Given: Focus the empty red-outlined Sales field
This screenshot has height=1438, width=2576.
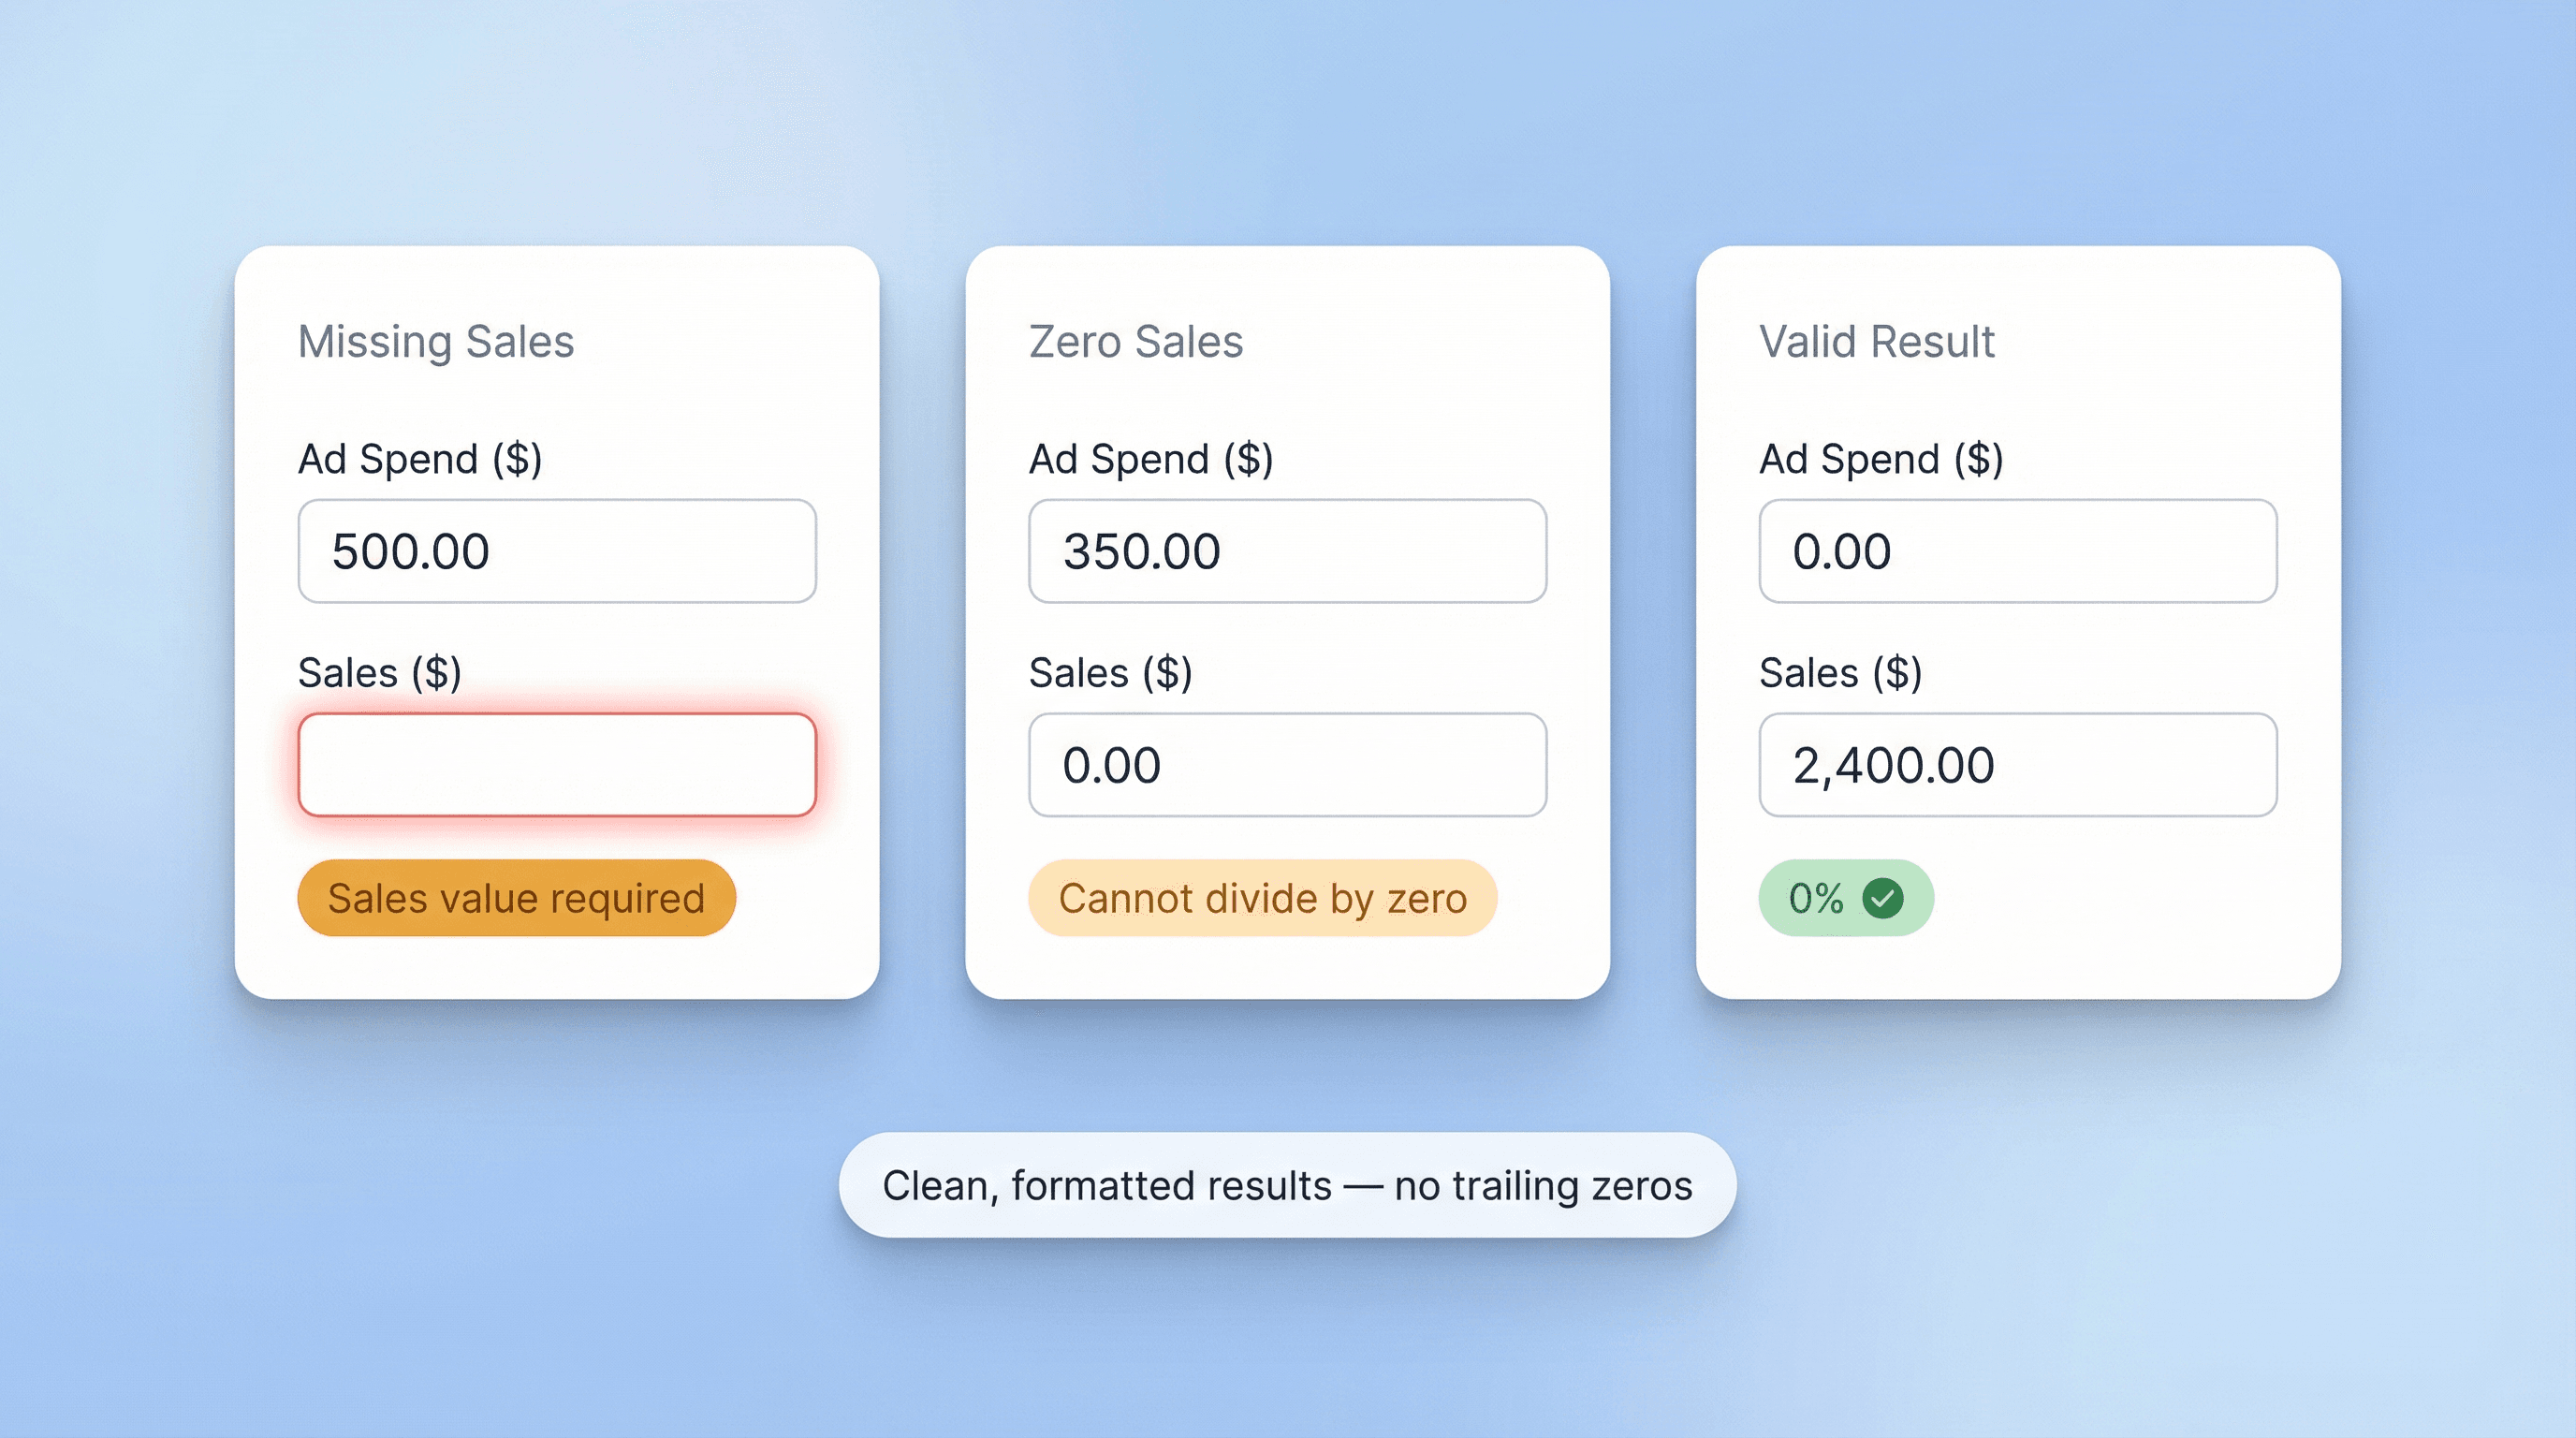Looking at the screenshot, I should pyautogui.click(x=557, y=765).
